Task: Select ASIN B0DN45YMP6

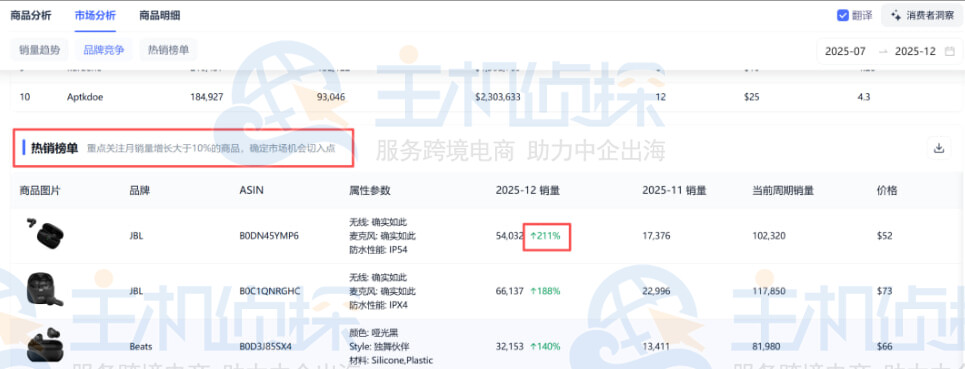Action: click(269, 236)
